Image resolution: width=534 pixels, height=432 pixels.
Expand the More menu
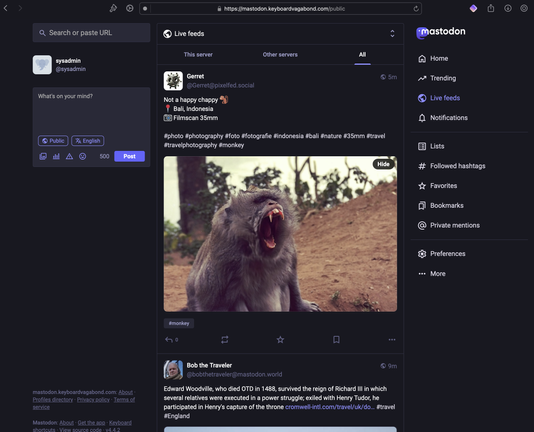coord(432,274)
